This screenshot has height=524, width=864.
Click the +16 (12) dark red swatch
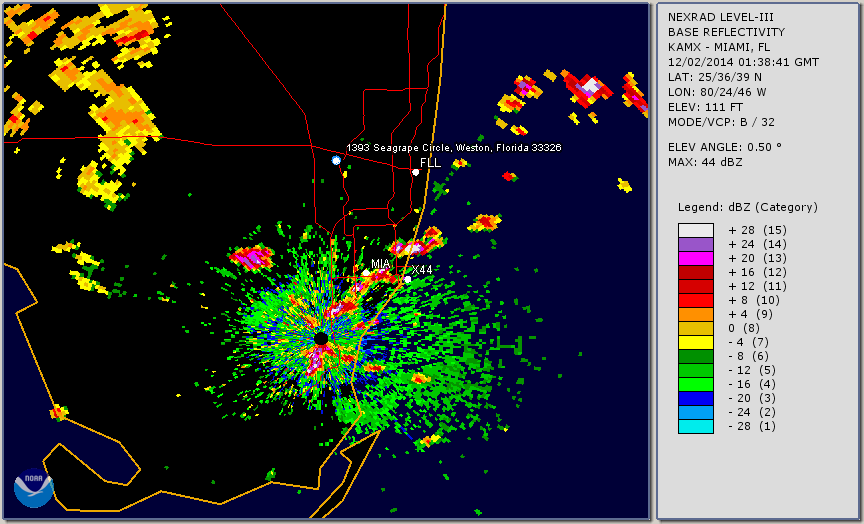696,273
